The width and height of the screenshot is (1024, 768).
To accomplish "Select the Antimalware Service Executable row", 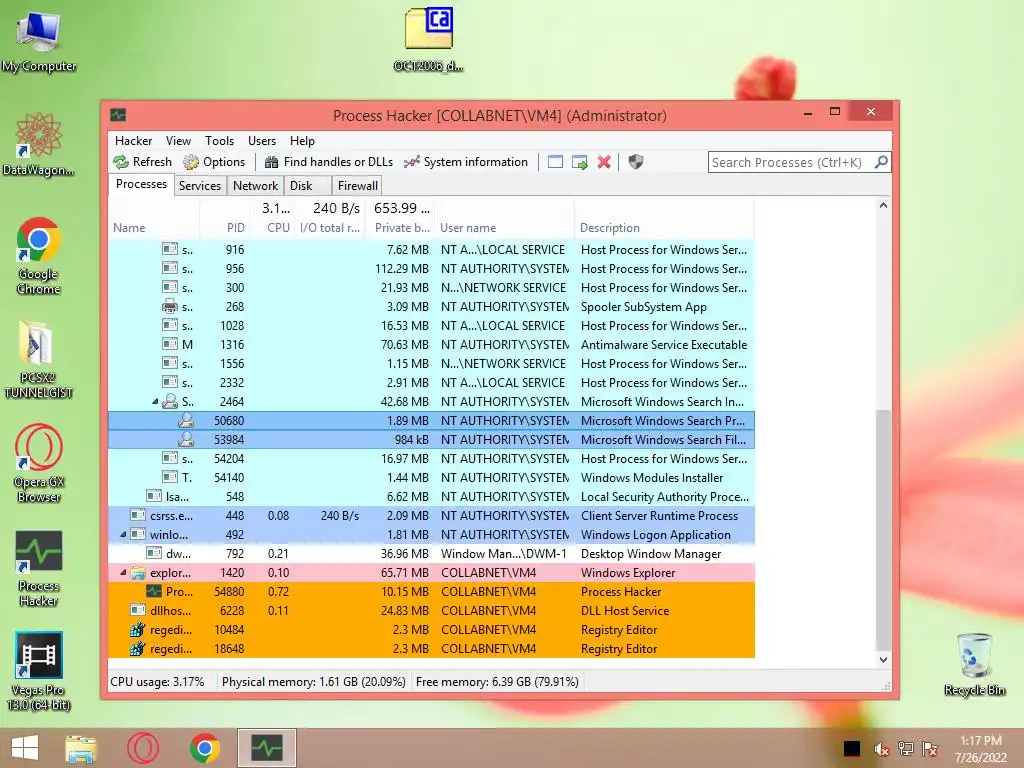I will click(431, 345).
